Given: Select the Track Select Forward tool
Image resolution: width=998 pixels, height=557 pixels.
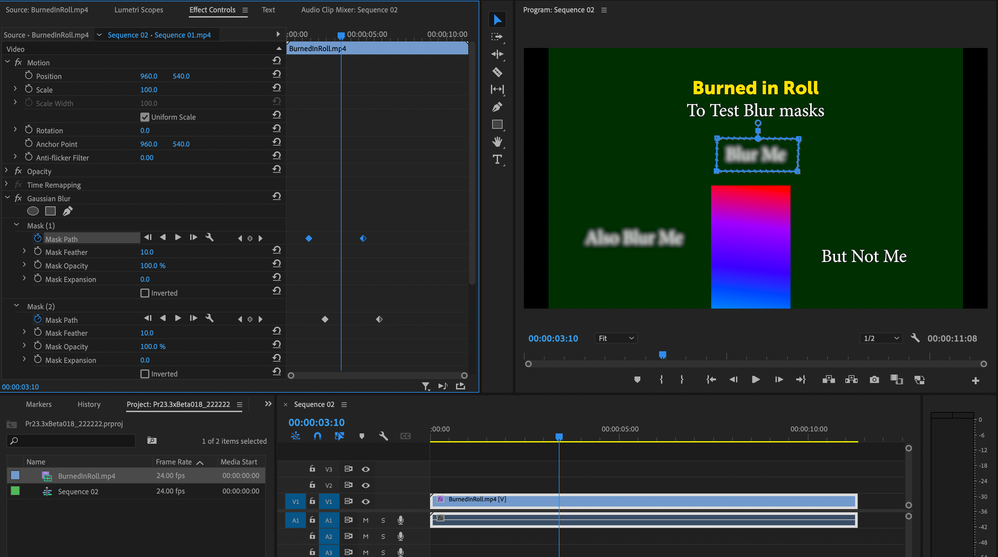Looking at the screenshot, I should (x=497, y=37).
